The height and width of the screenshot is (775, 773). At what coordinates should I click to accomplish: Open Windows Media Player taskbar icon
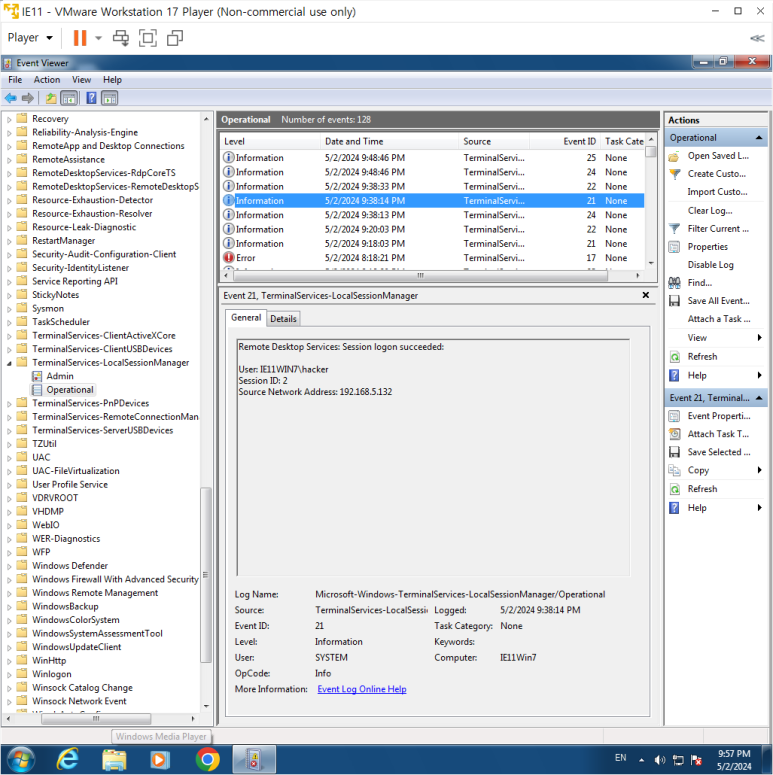click(160, 759)
